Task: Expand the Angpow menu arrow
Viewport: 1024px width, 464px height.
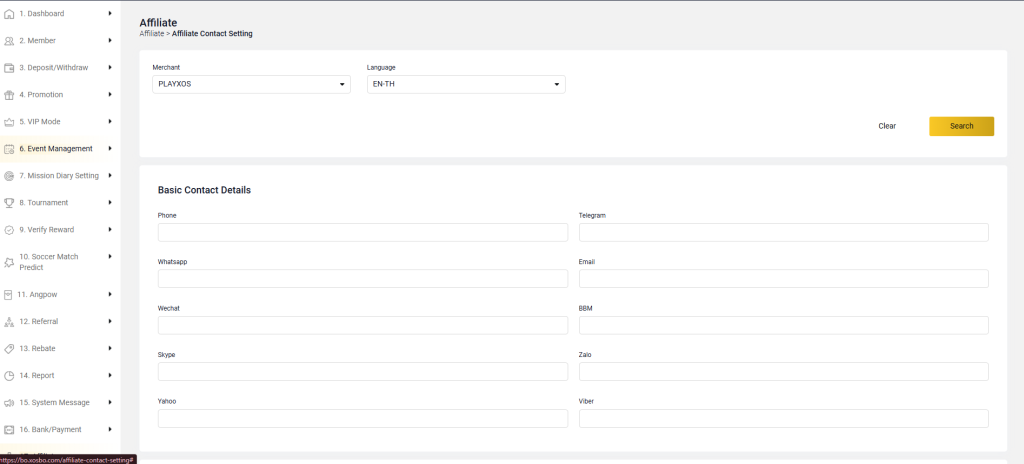Action: click(110, 294)
